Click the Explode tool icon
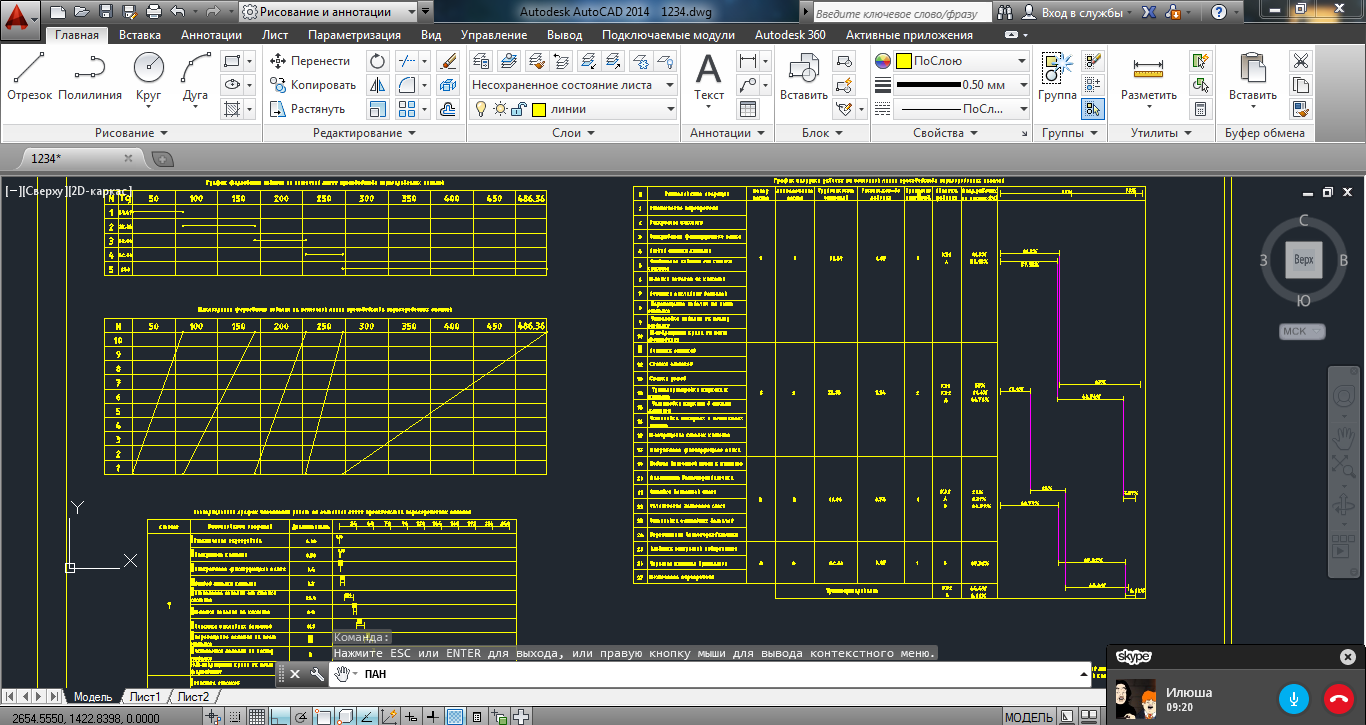This screenshot has height=725, width=1366. [448, 85]
